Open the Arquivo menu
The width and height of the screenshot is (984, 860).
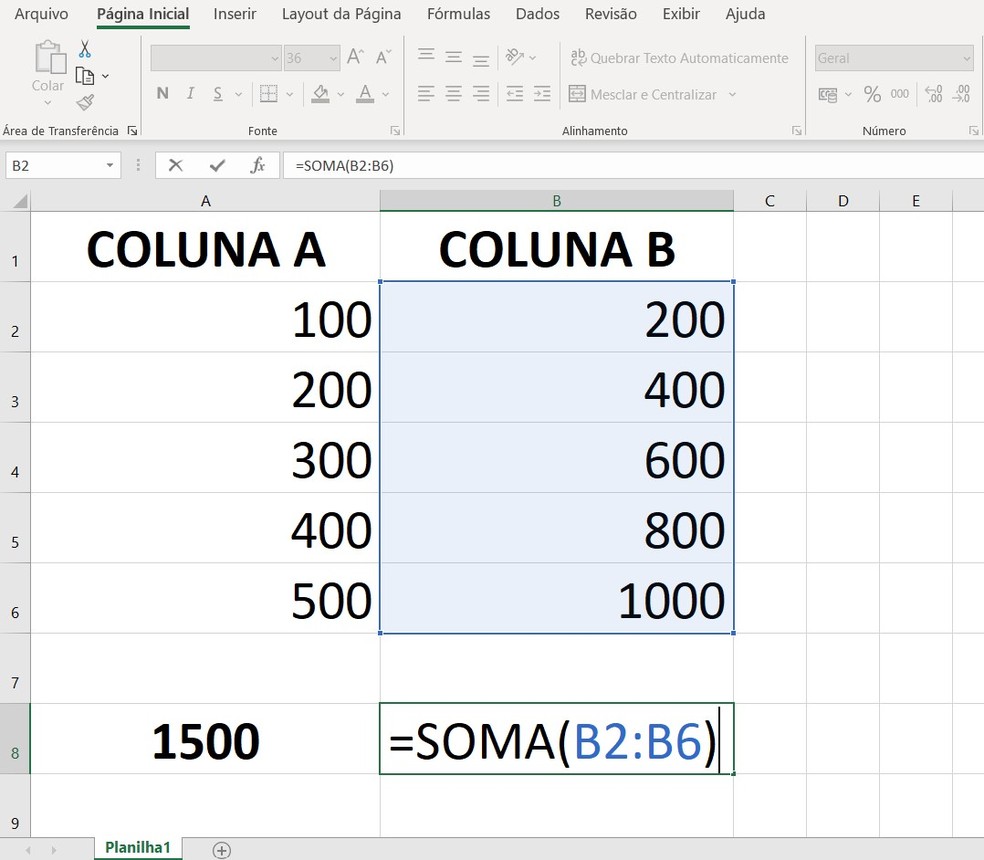(39, 14)
